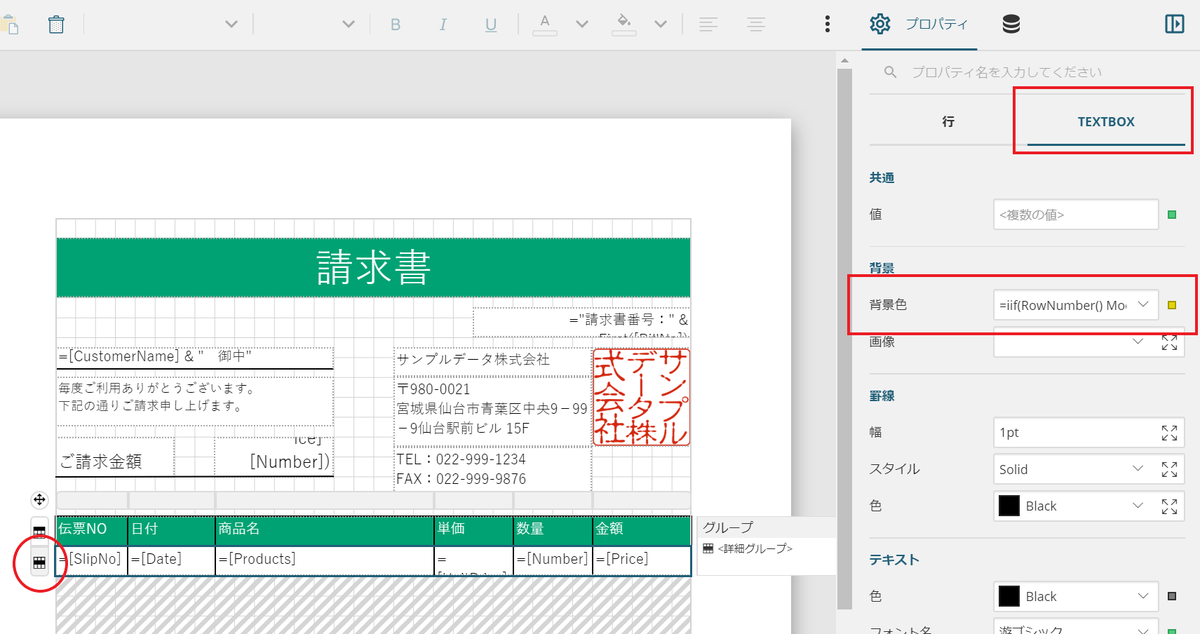Select the =[SlipNo] detail cell
This screenshot has width=1200, height=634.
pos(92,560)
